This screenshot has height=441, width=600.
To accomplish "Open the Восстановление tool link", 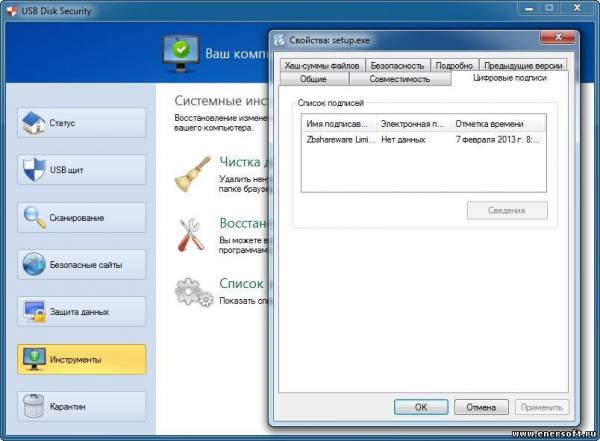I will 245,223.
